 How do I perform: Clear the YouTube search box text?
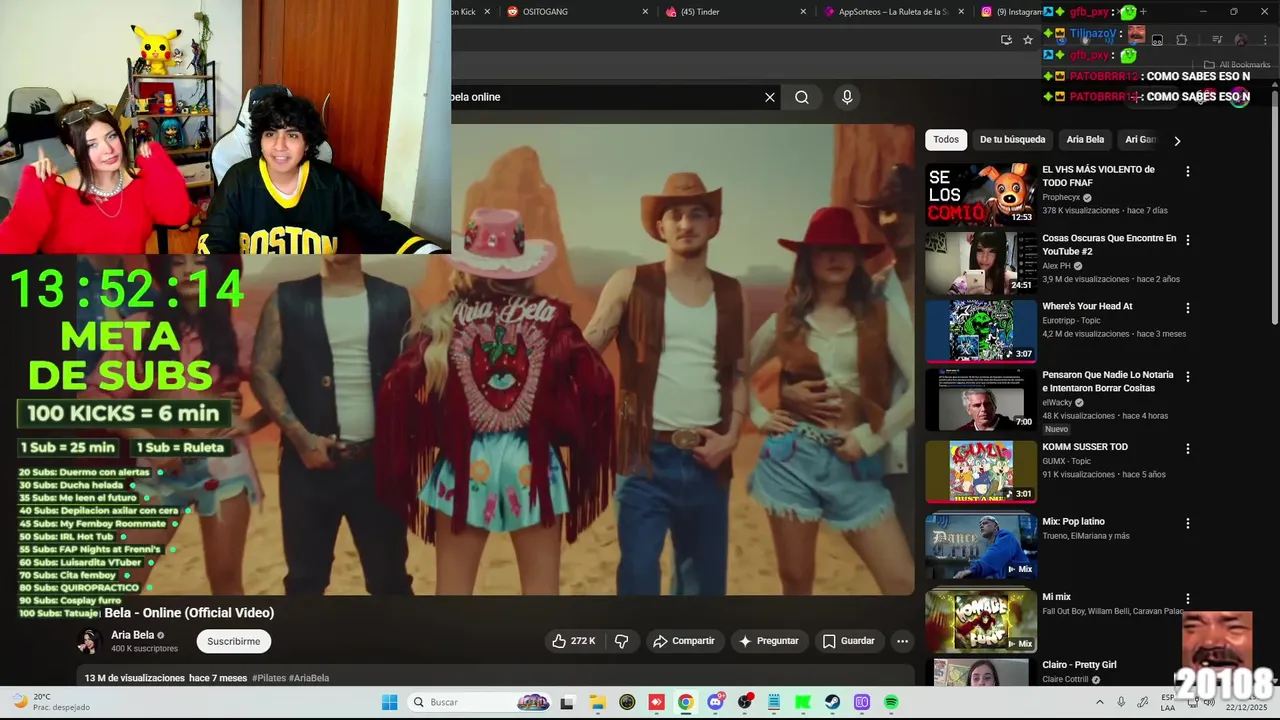click(x=770, y=97)
